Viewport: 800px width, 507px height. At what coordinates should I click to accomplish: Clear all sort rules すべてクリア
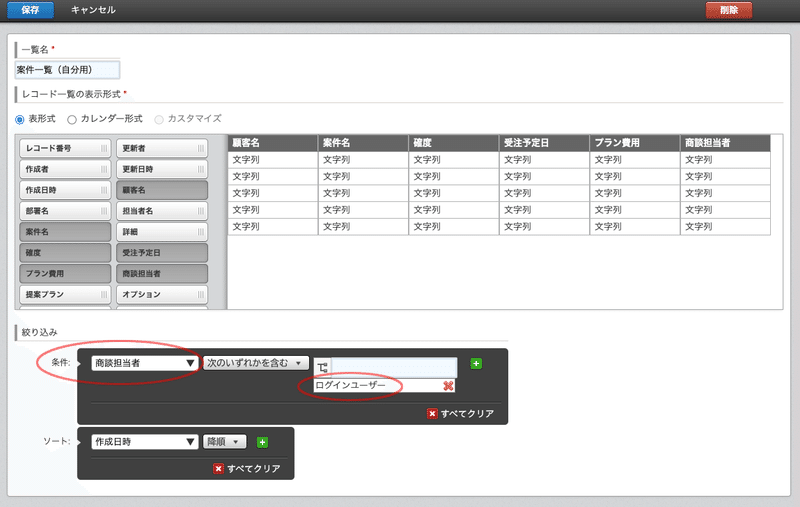tap(247, 469)
